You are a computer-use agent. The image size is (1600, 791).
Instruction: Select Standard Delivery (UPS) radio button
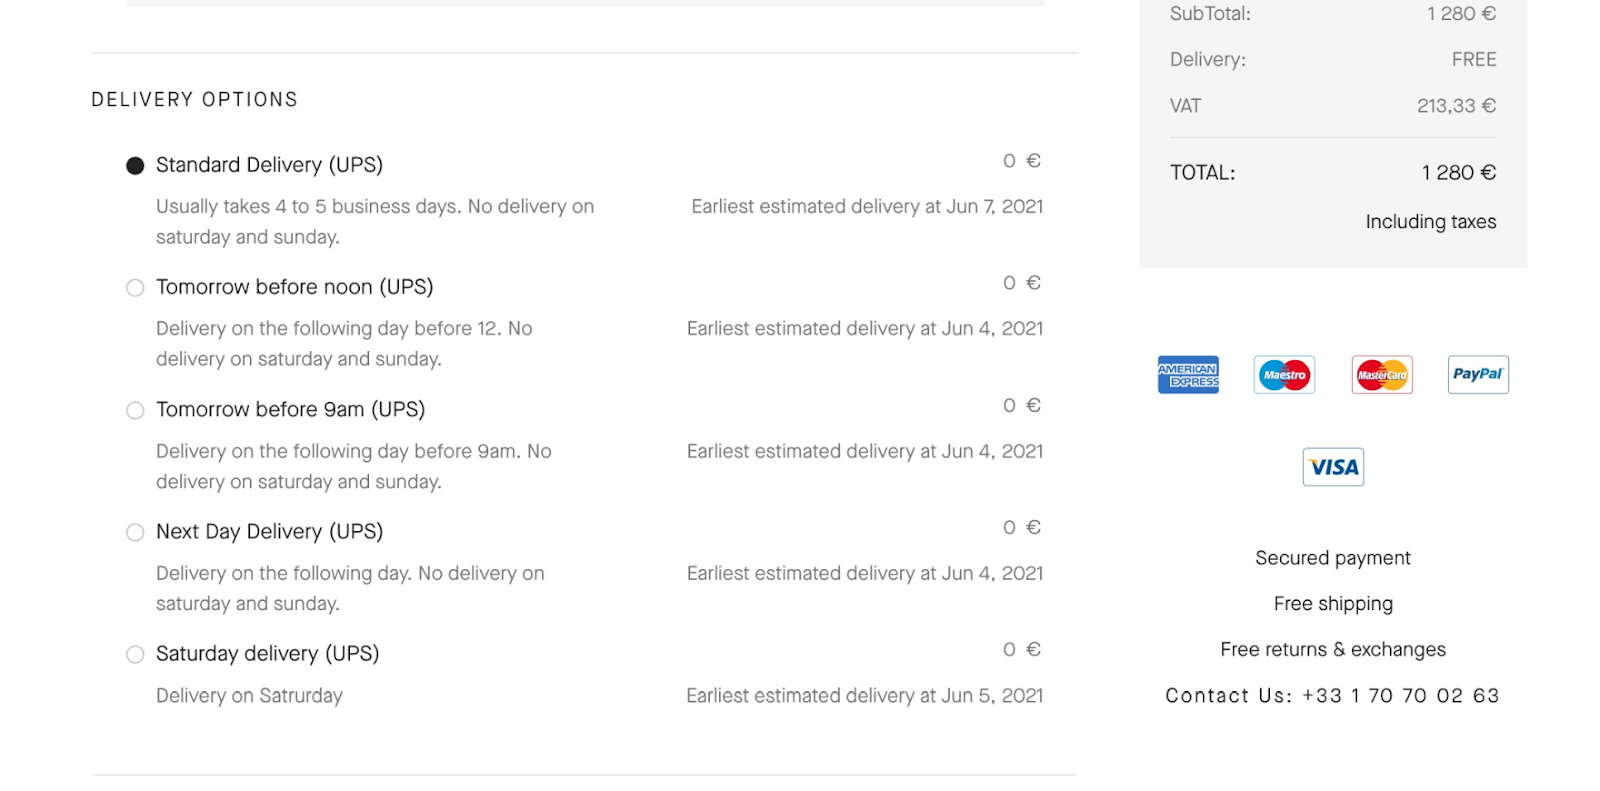[135, 166]
